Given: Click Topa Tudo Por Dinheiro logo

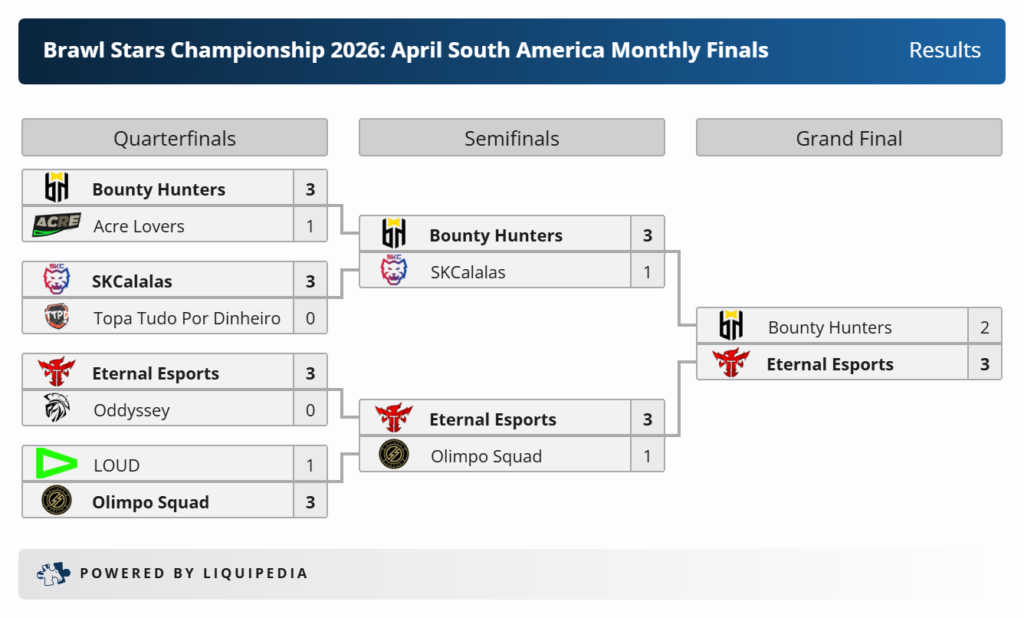Looking at the screenshot, I should pyautogui.click(x=56, y=318).
